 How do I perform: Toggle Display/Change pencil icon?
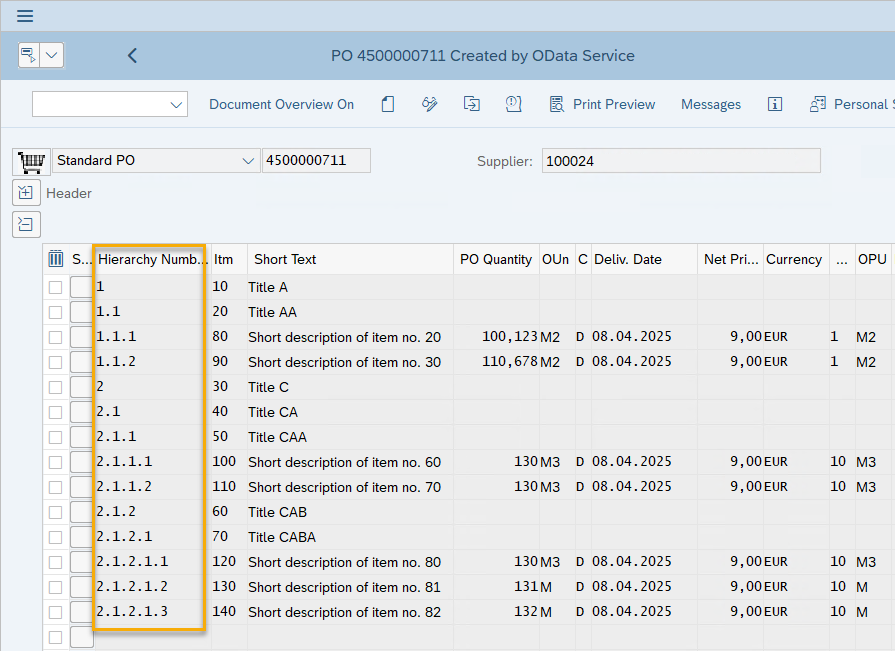[430, 104]
